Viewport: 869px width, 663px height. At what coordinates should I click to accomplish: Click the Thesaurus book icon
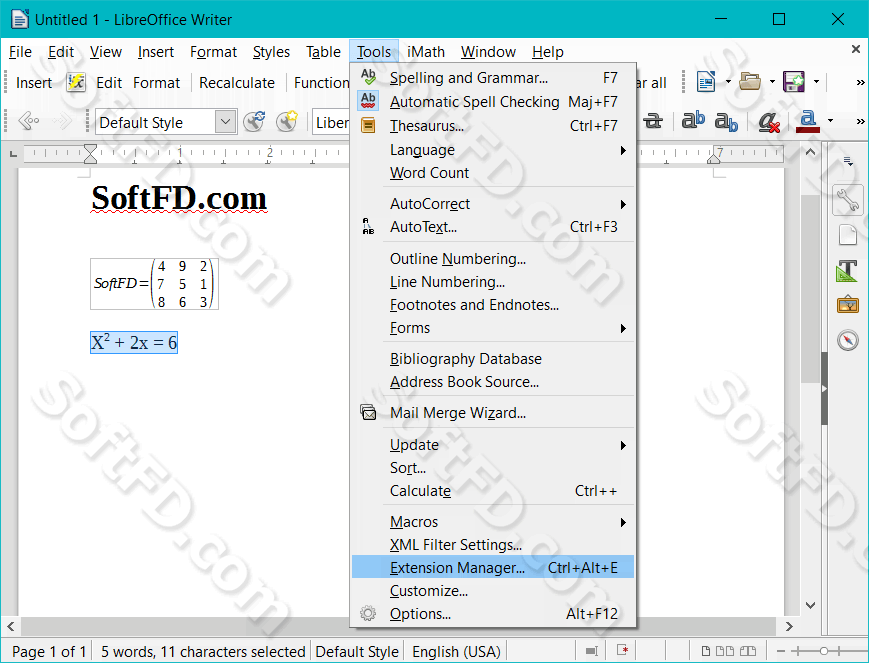point(368,126)
